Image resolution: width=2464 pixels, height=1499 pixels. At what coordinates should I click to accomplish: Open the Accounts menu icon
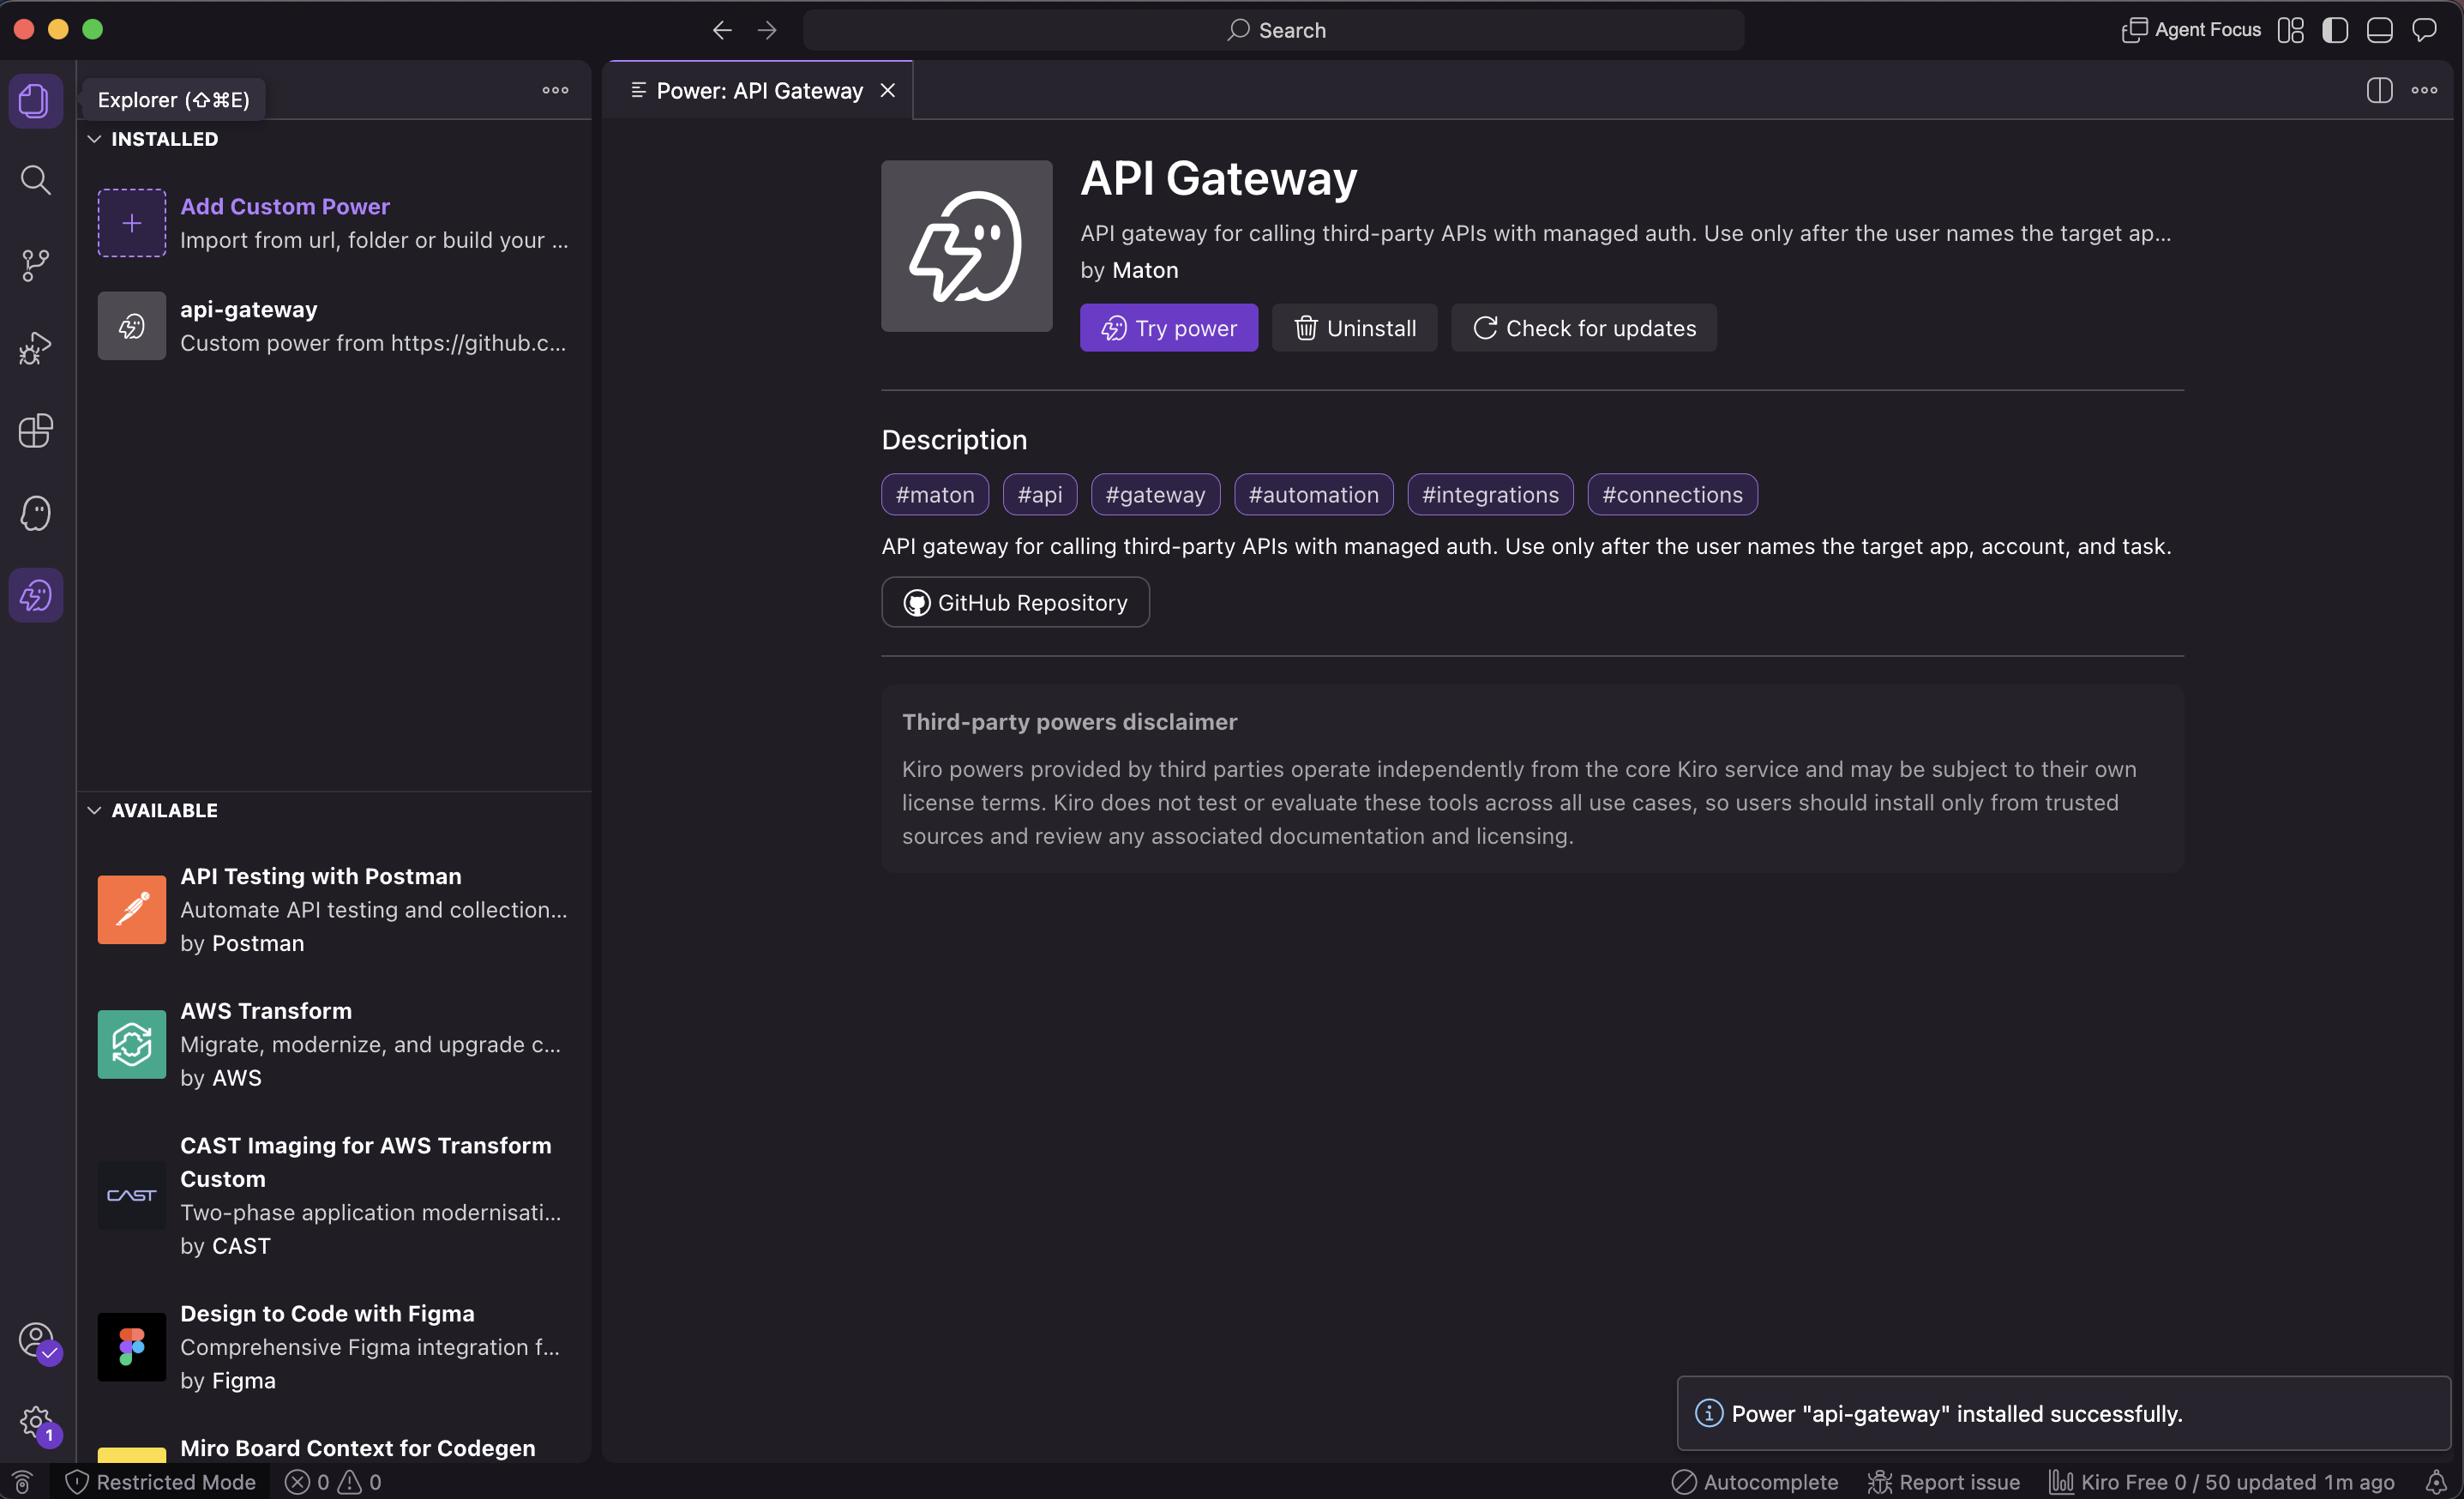coord(38,1341)
